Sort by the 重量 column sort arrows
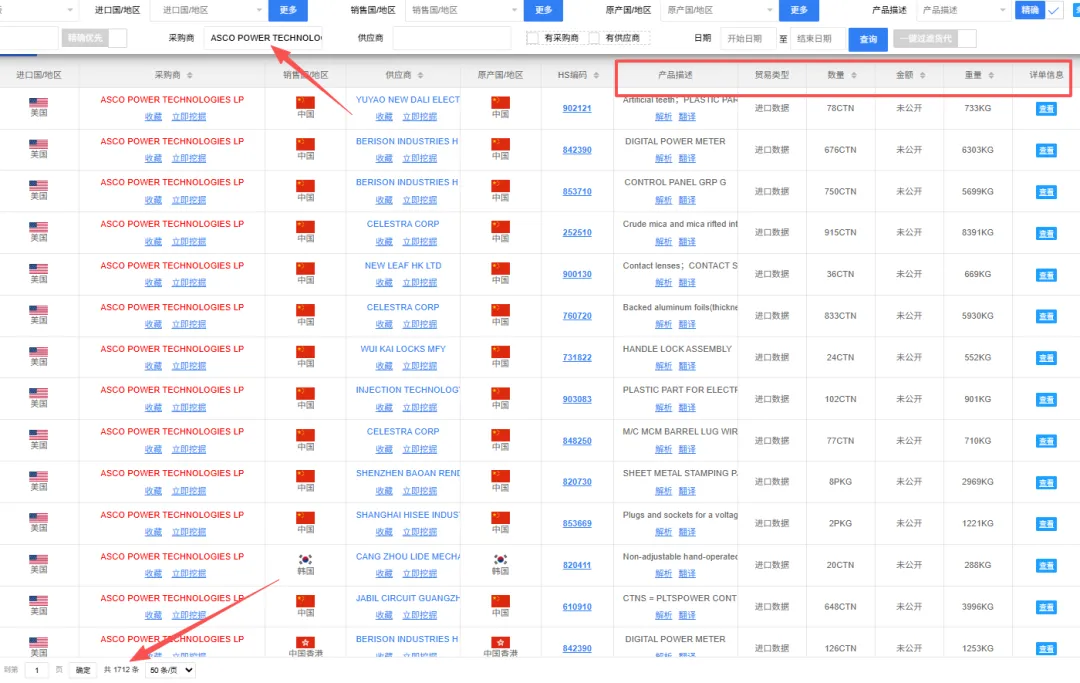 [x=990, y=75]
